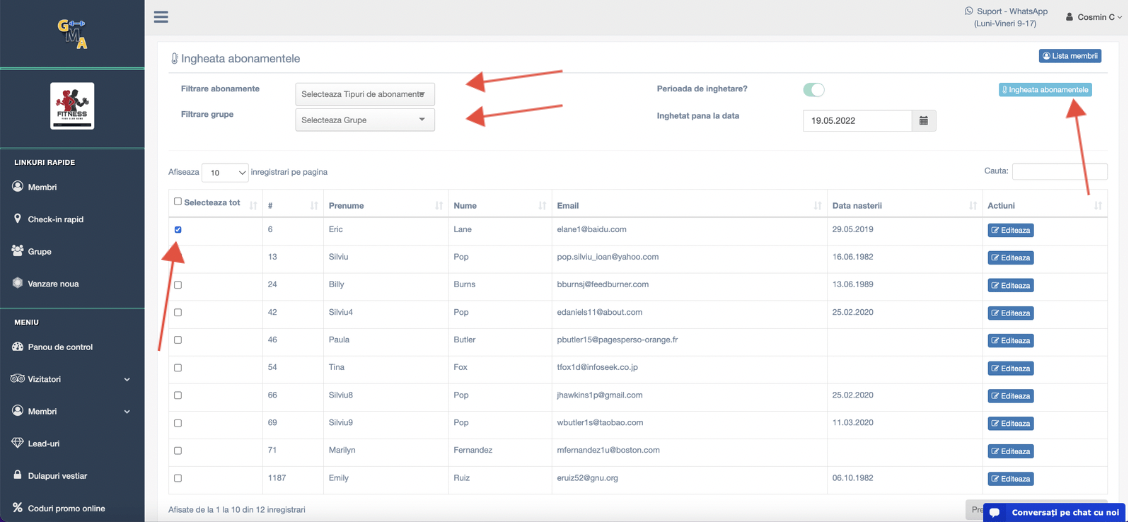This screenshot has height=522, width=1128.
Task: Open the Cosmin C user menu
Action: (1095, 17)
